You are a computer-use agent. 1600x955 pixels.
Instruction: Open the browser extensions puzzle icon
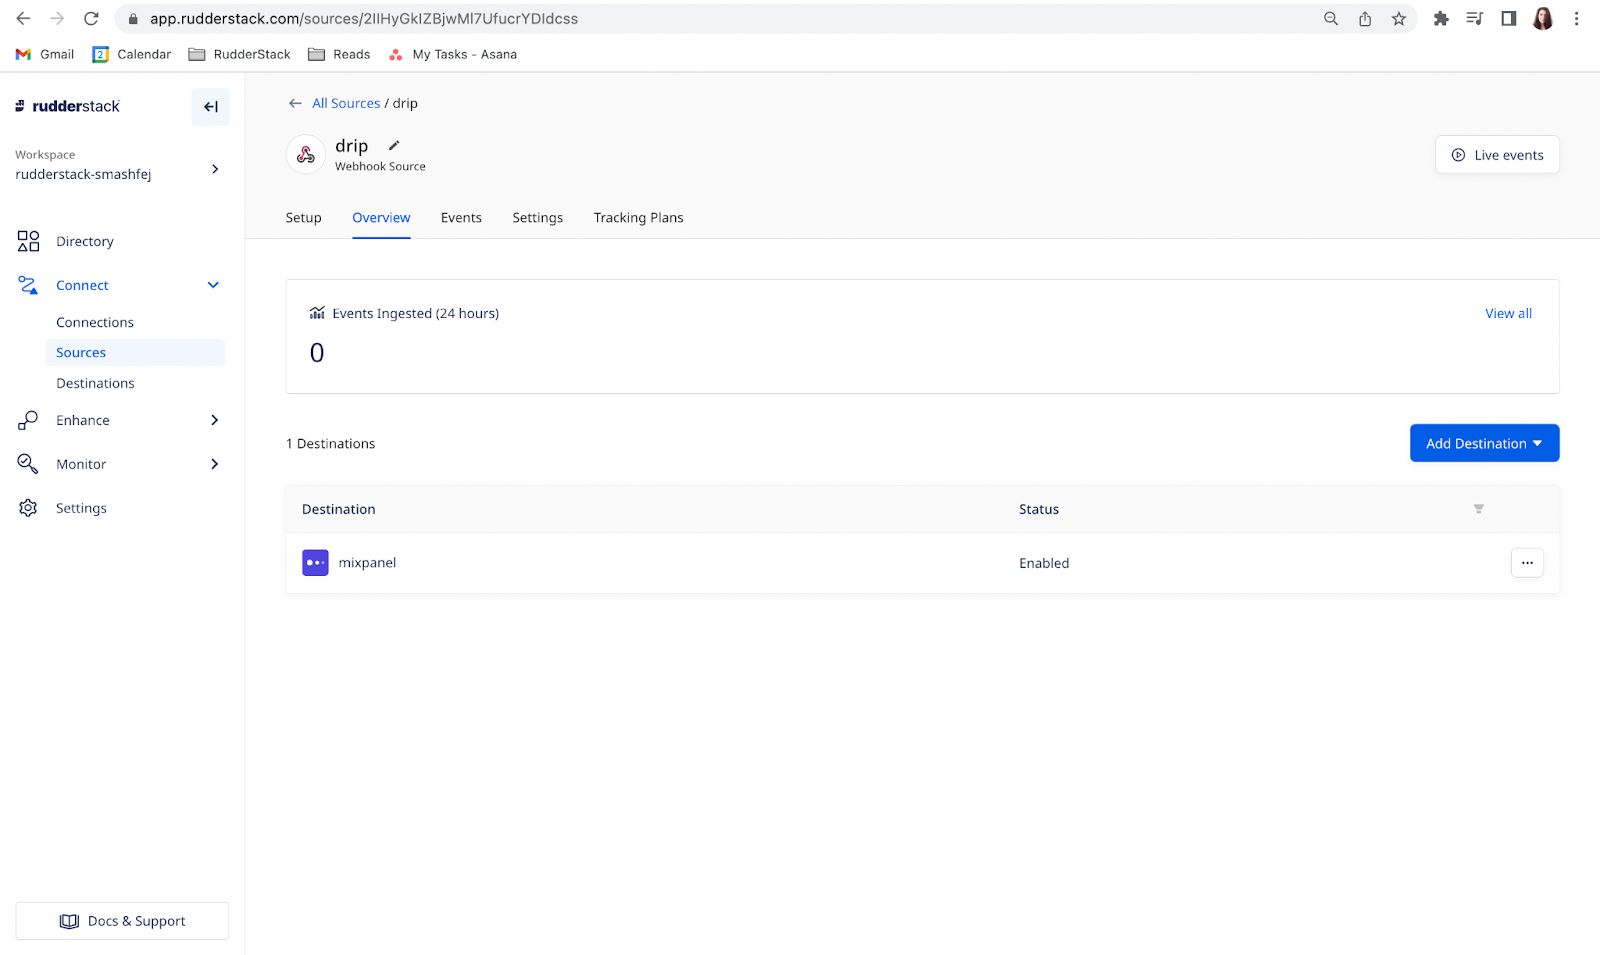coord(1441,18)
